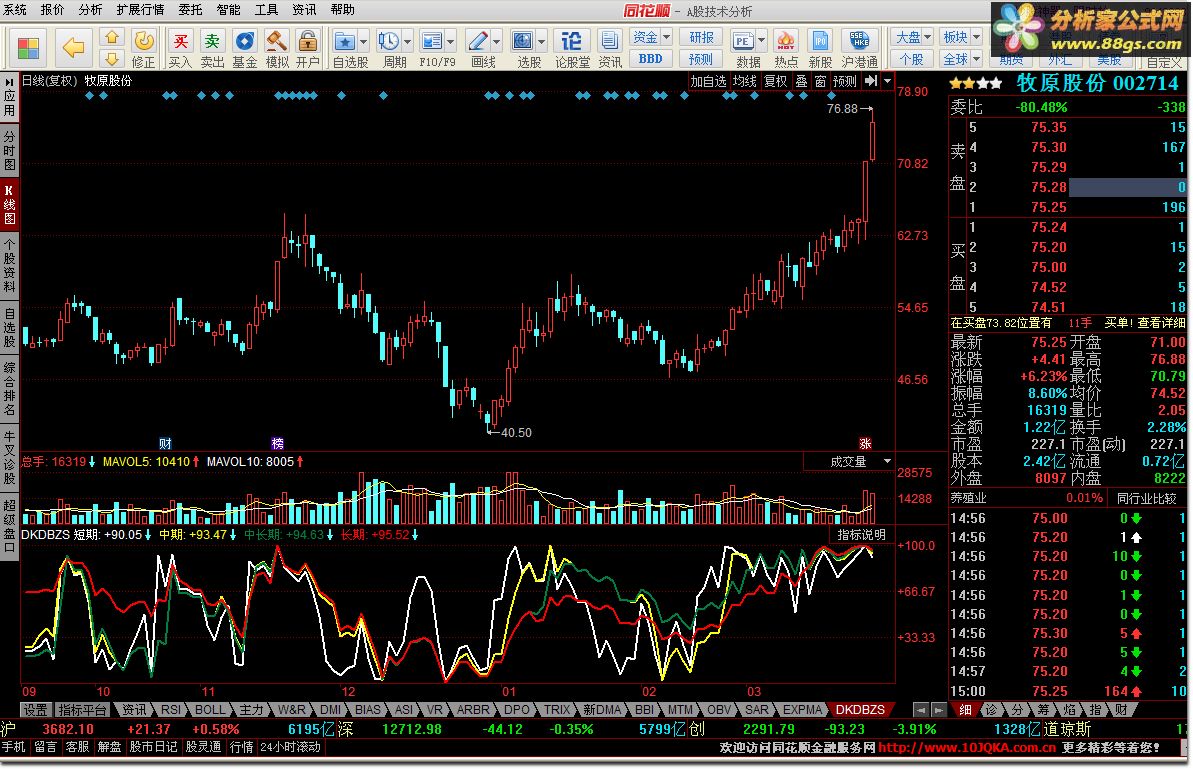This screenshot has height=769, width=1193.
Task: Open the 系统 menu
Action: click(14, 10)
